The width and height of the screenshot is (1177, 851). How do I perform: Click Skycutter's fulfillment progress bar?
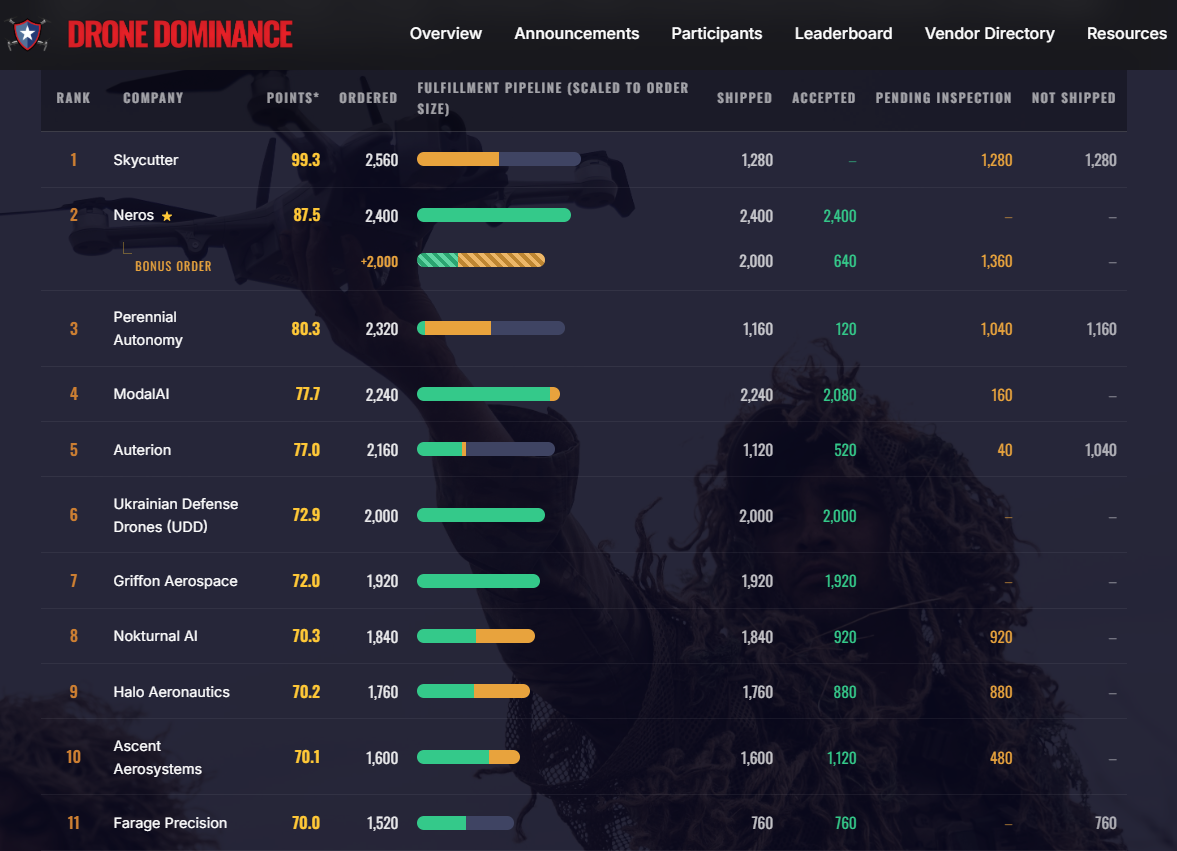(498, 159)
